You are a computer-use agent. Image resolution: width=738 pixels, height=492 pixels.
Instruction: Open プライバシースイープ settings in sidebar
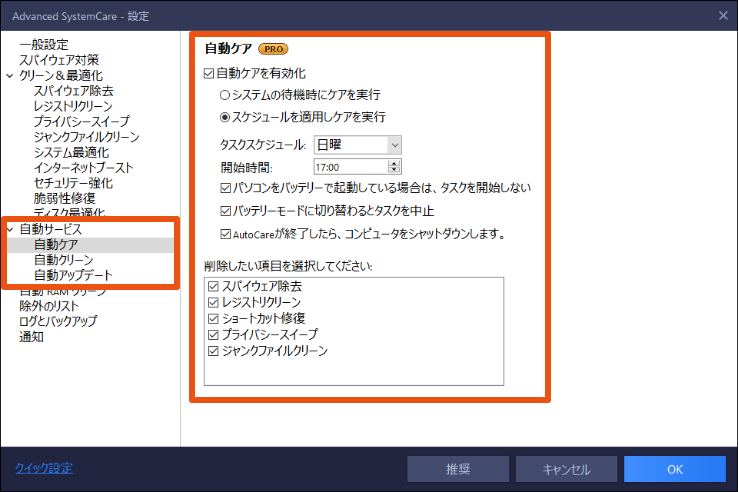pyautogui.click(x=81, y=121)
